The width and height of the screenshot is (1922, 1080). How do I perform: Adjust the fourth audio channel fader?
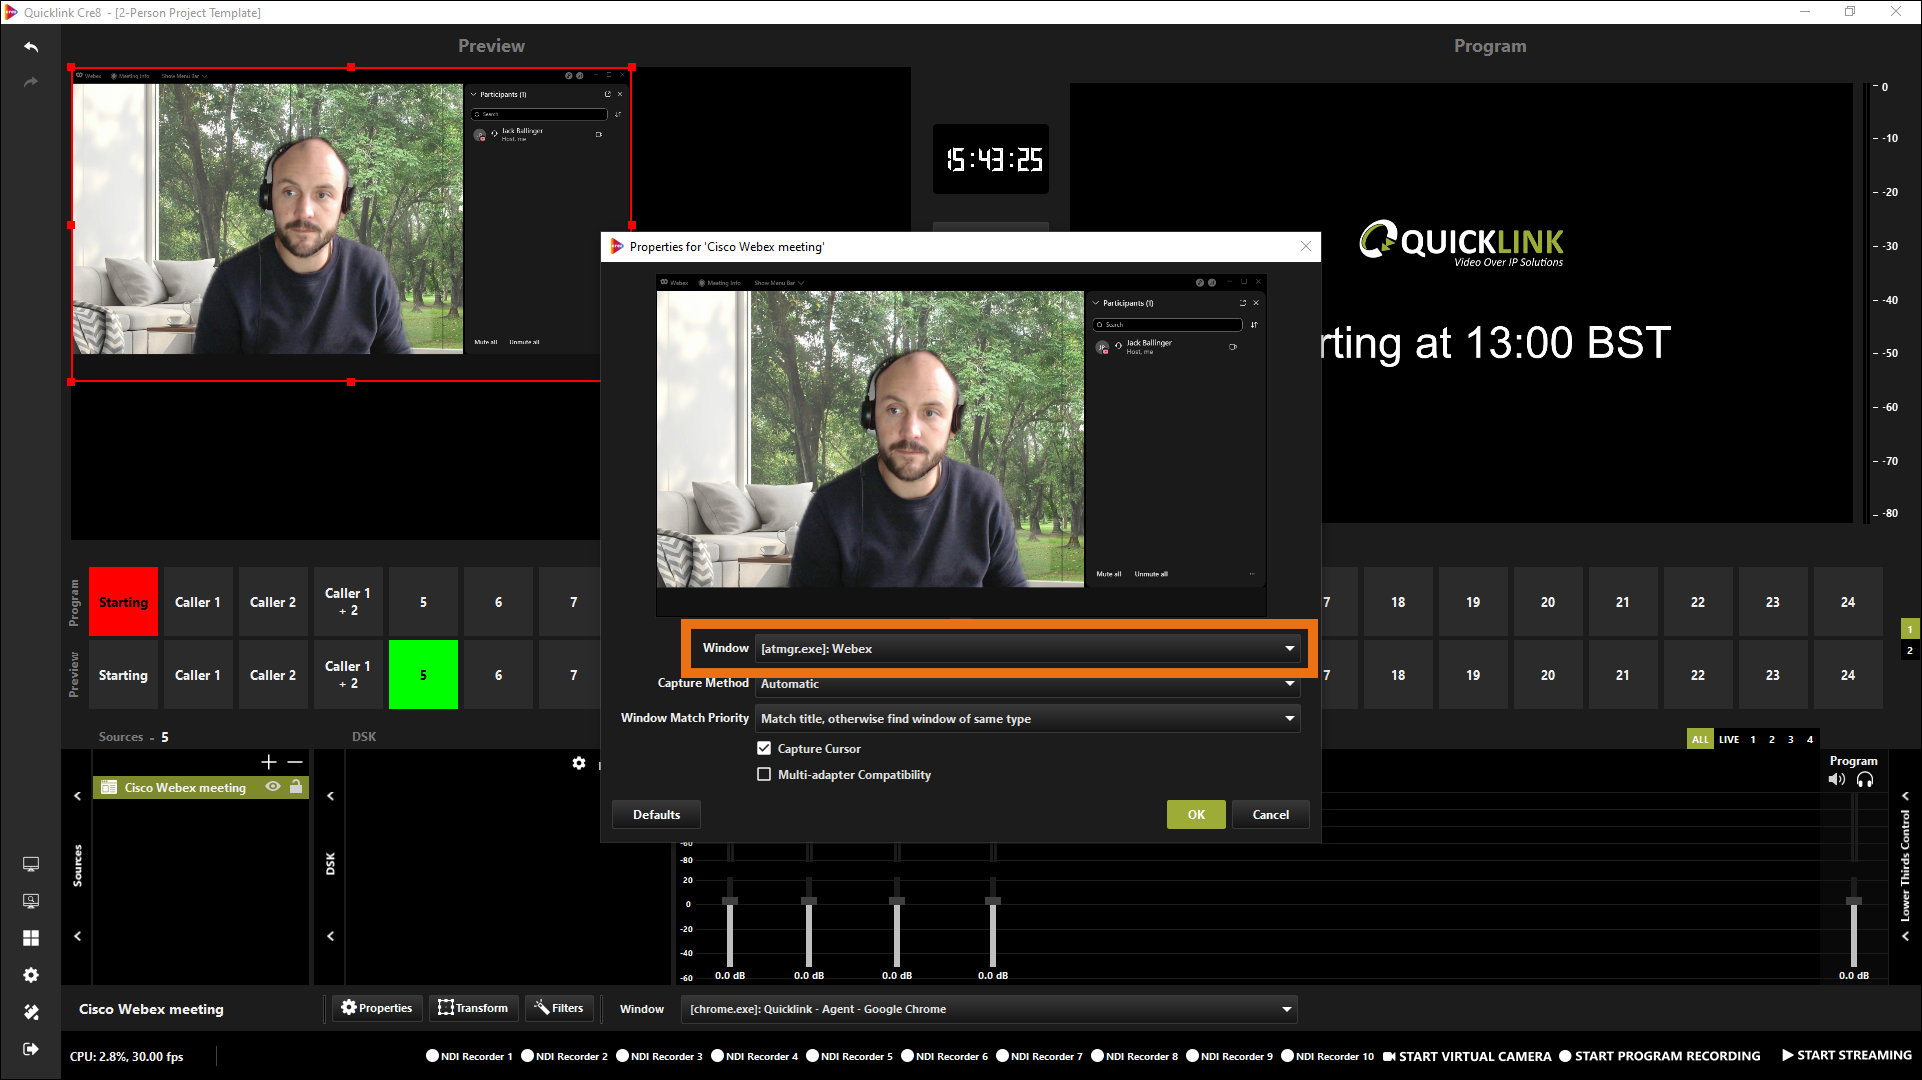point(993,901)
